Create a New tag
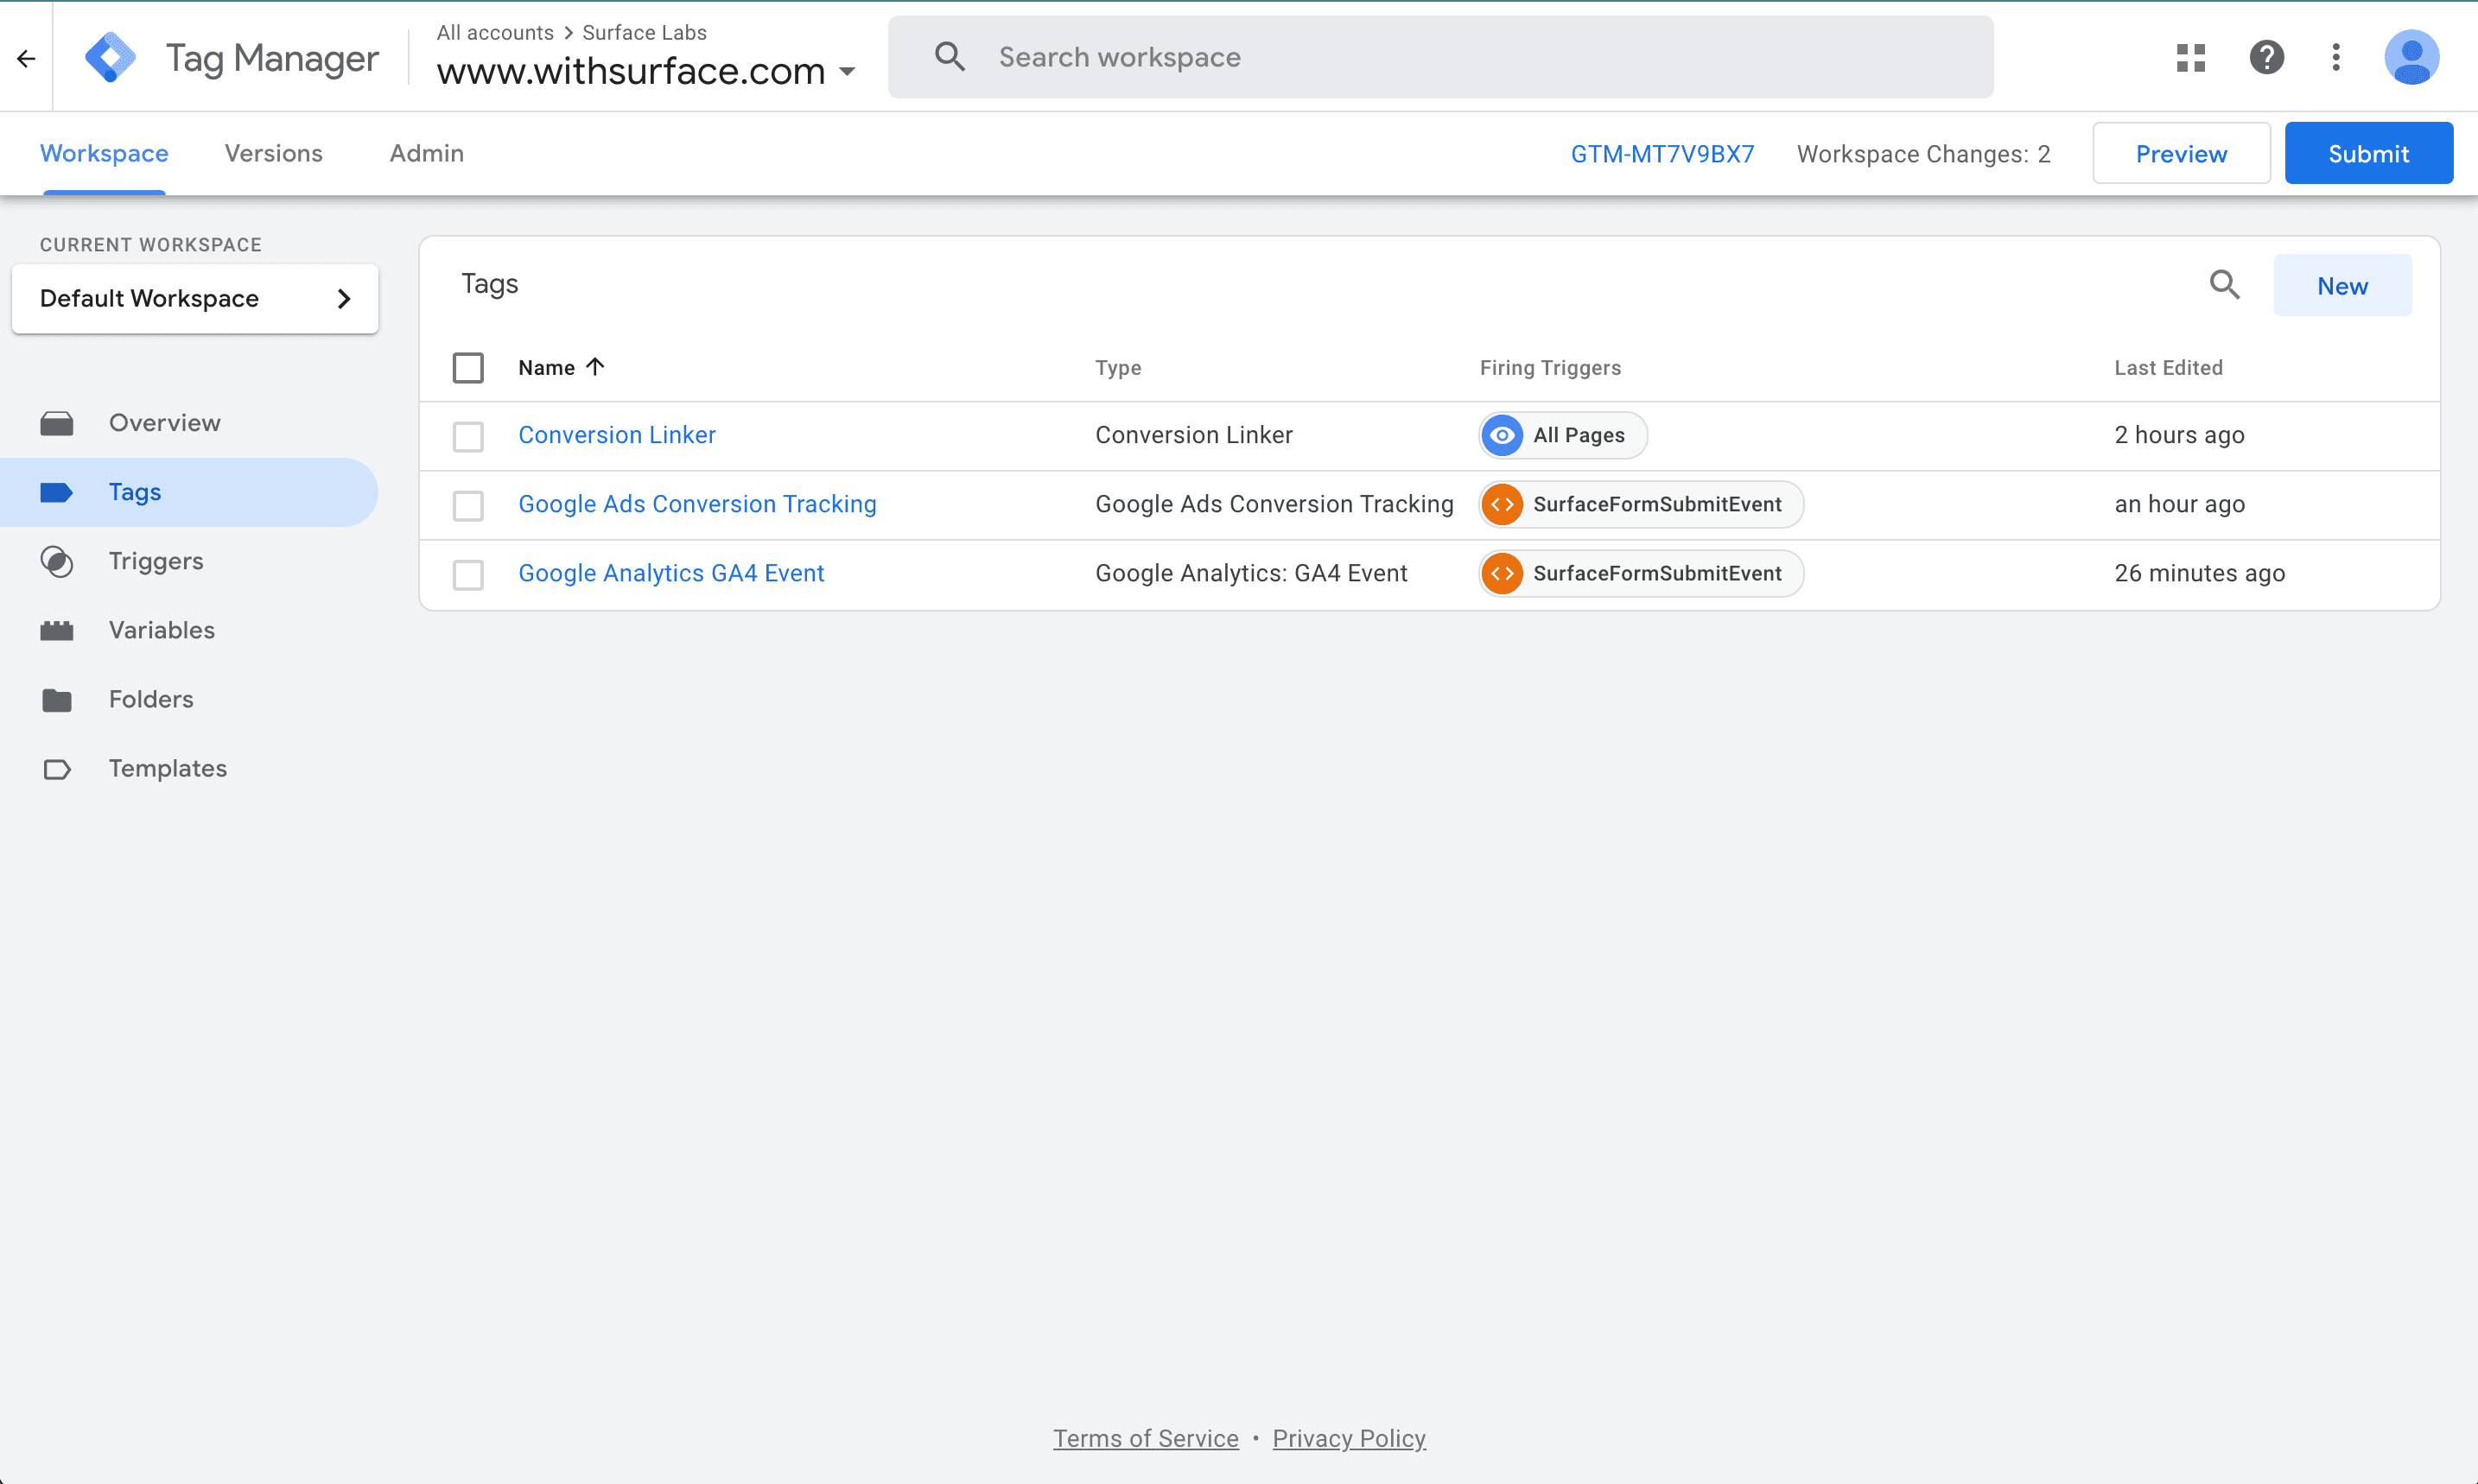This screenshot has width=2478, height=1484. 2342,285
